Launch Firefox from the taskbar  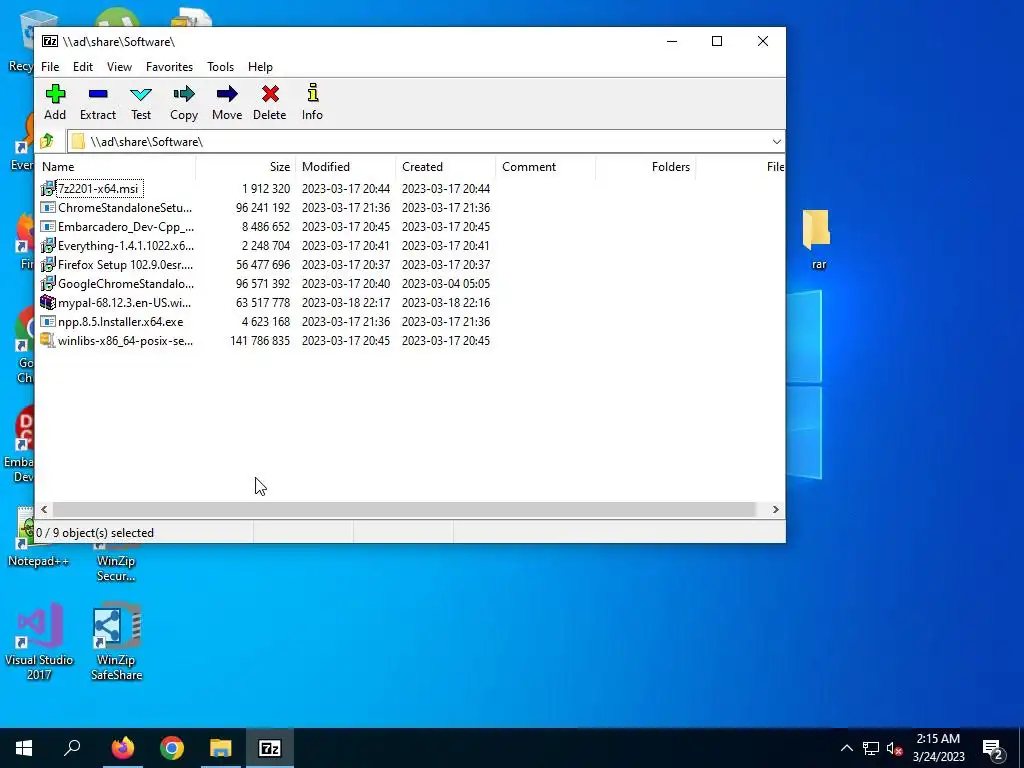tap(123, 748)
